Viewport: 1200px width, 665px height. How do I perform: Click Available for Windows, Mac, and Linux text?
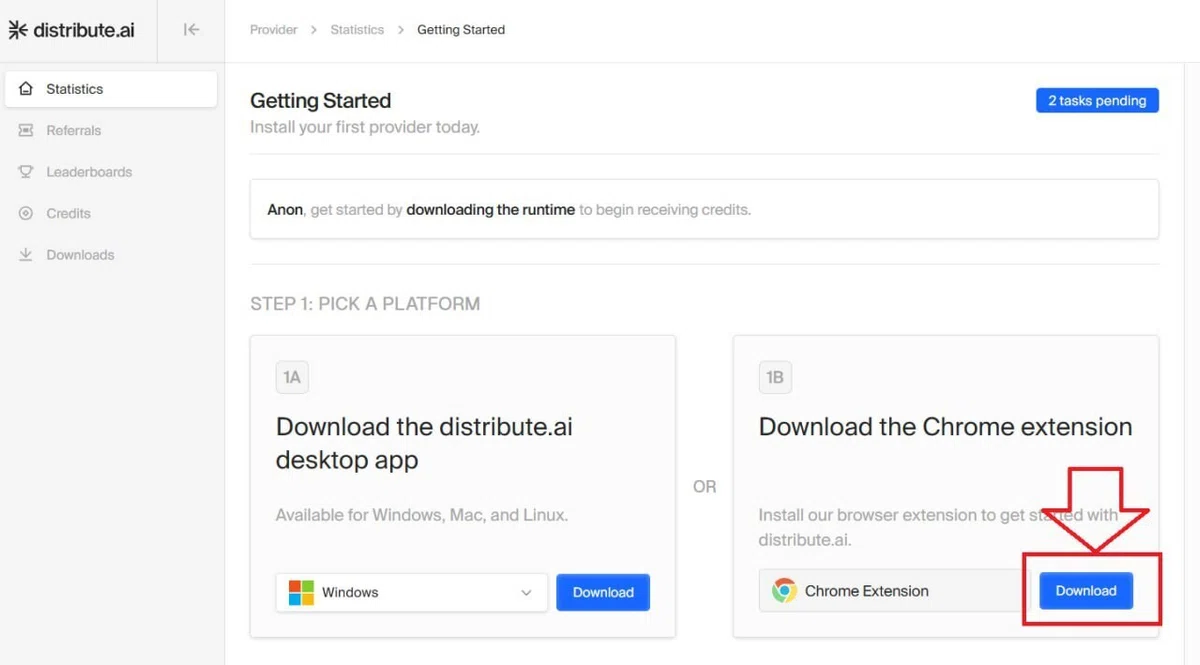pos(422,516)
